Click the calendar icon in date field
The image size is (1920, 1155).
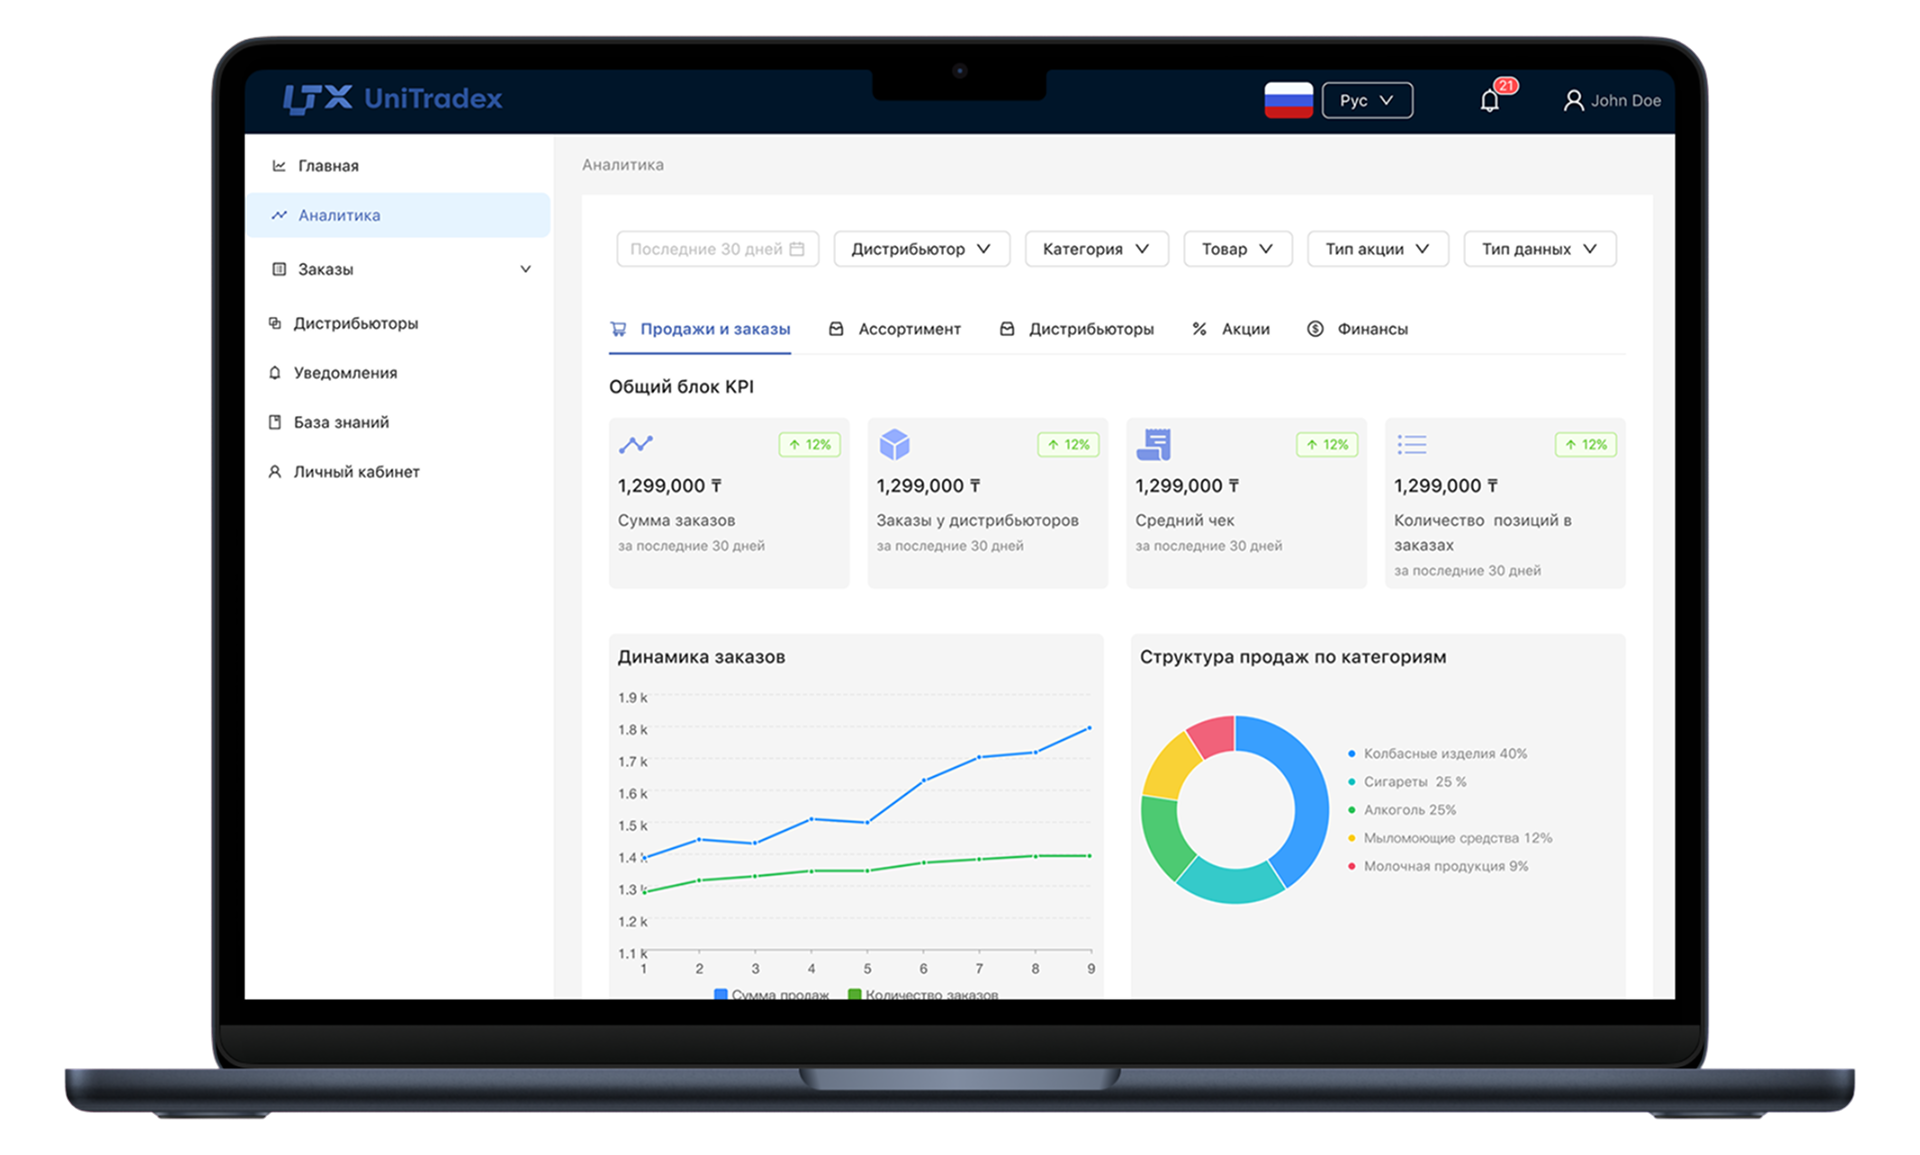pos(797,249)
